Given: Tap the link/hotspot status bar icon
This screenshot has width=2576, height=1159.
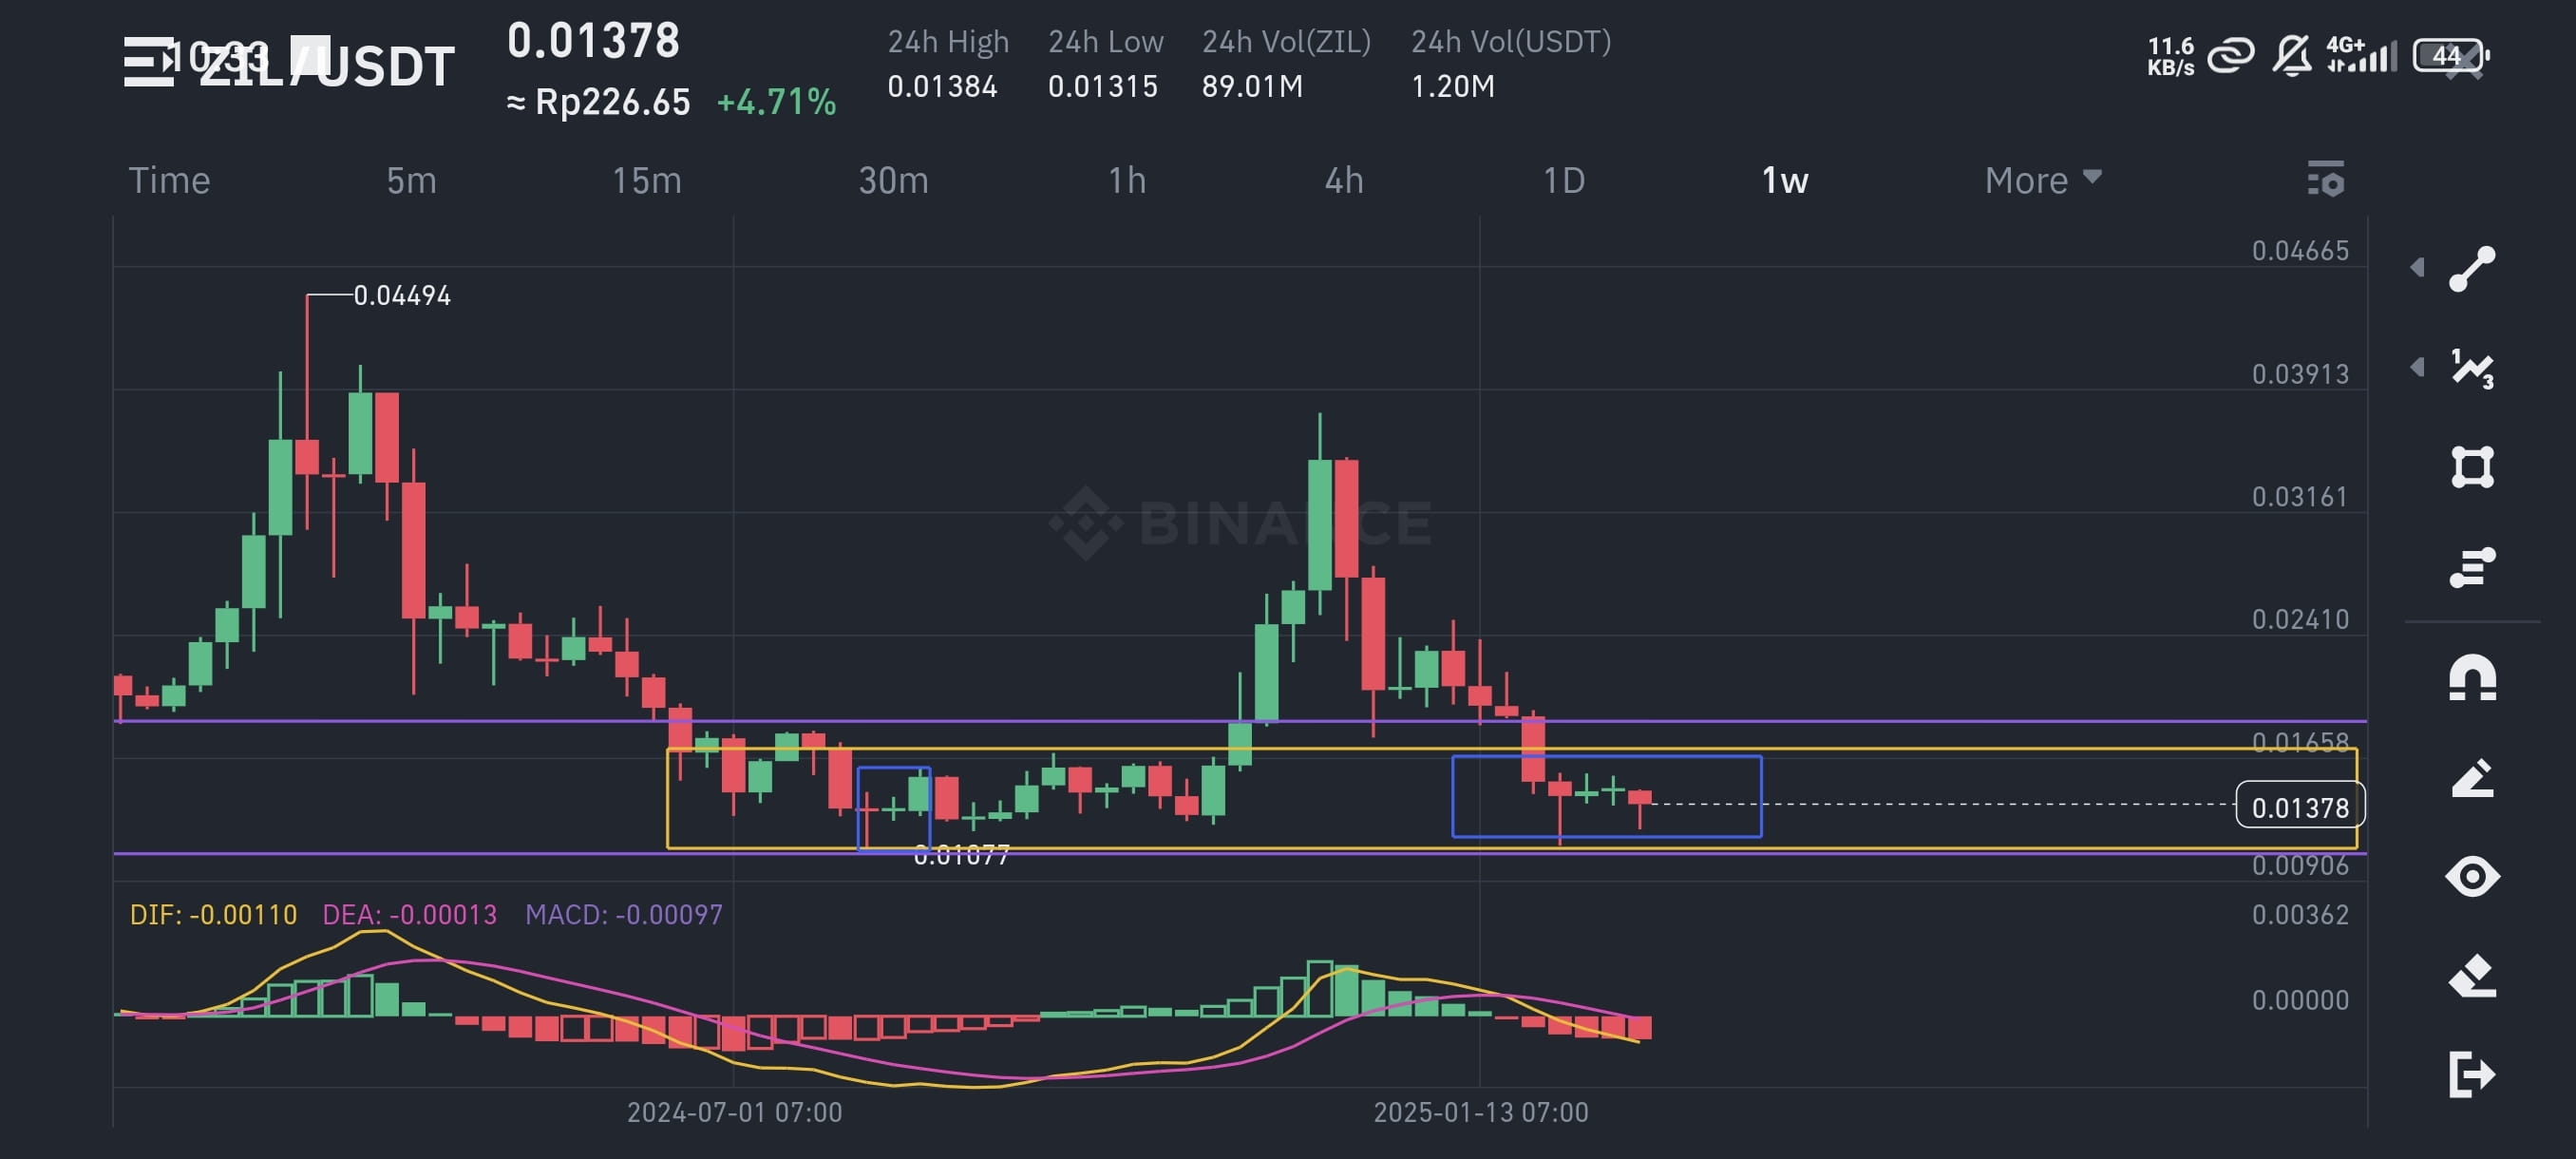Looking at the screenshot, I should [x=2231, y=55].
